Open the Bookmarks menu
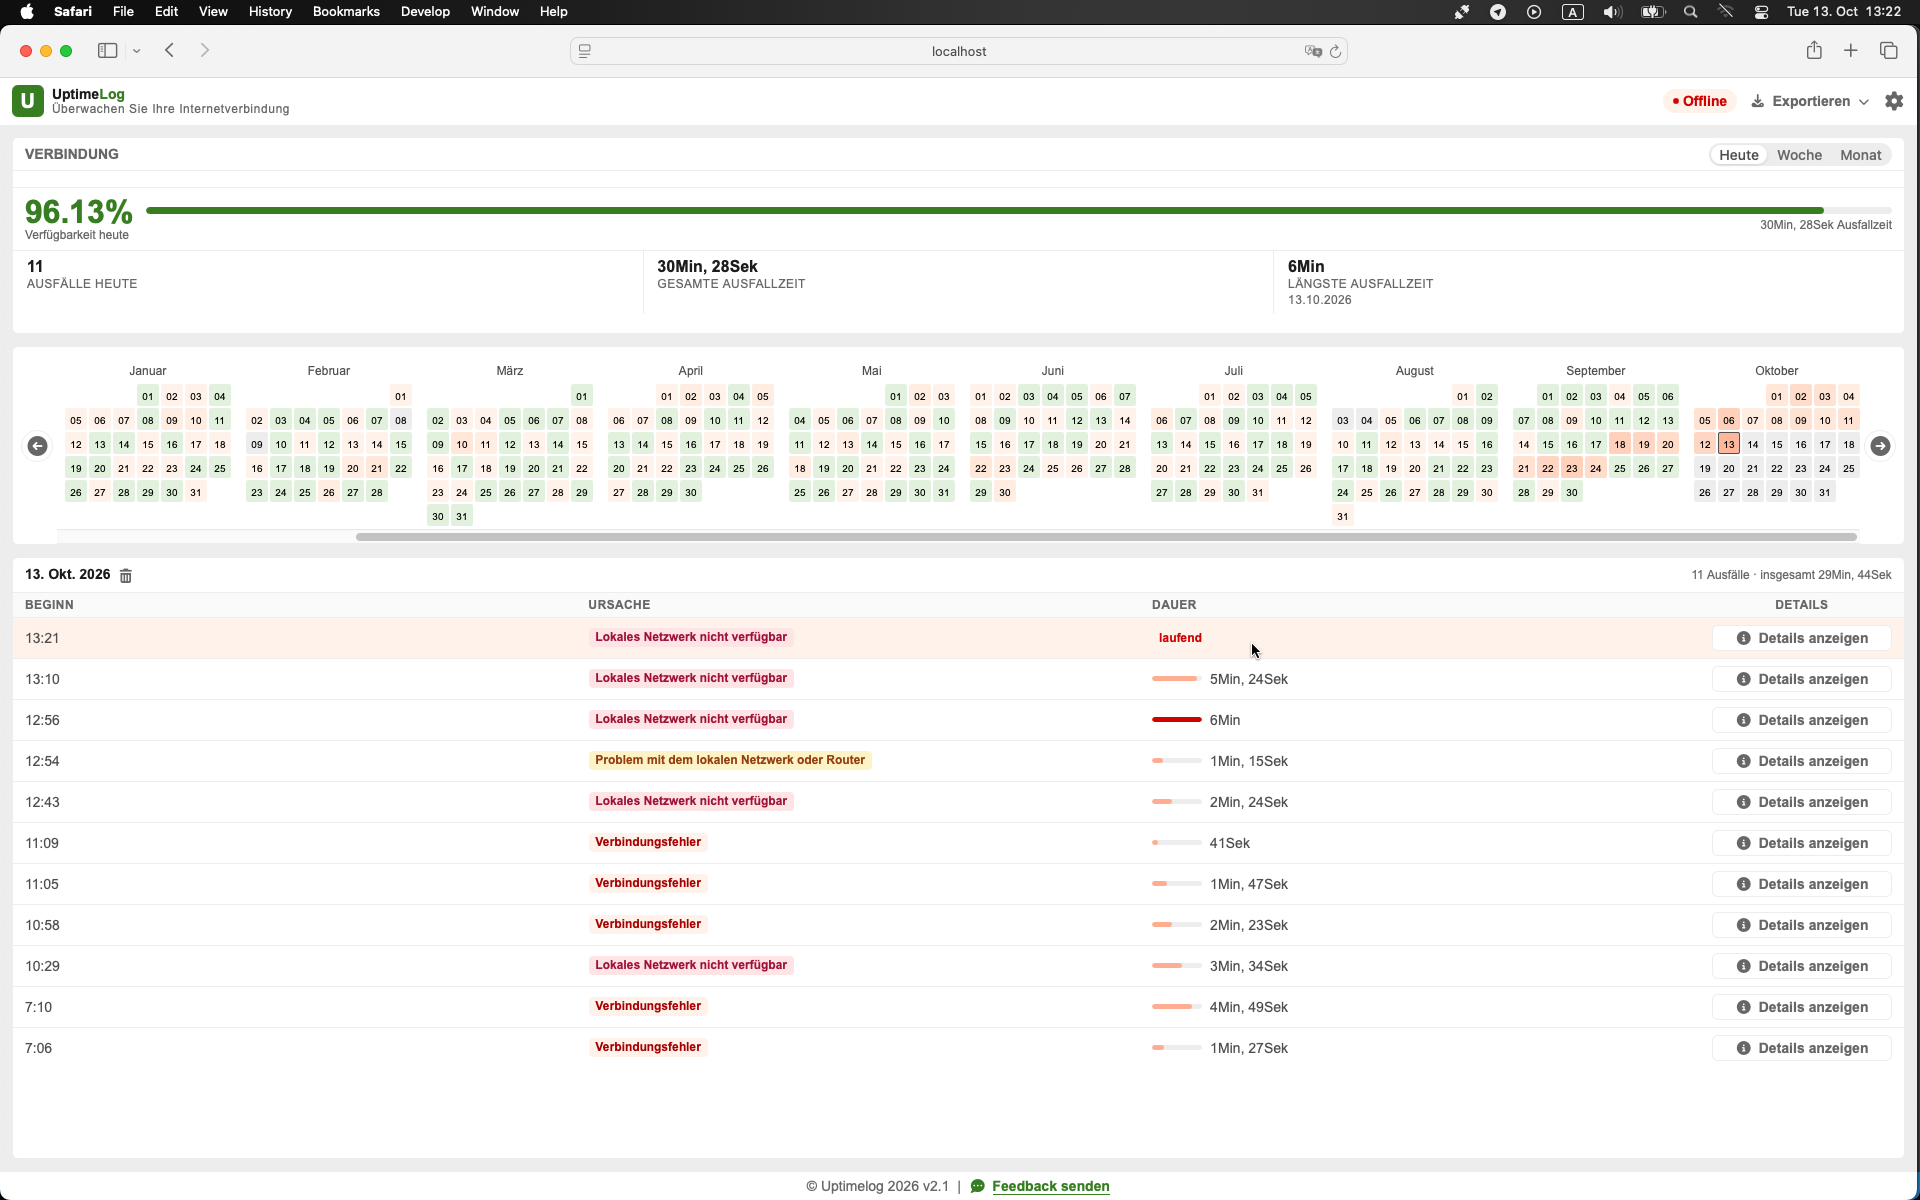Screen dimensions: 1920x1200 coord(346,12)
